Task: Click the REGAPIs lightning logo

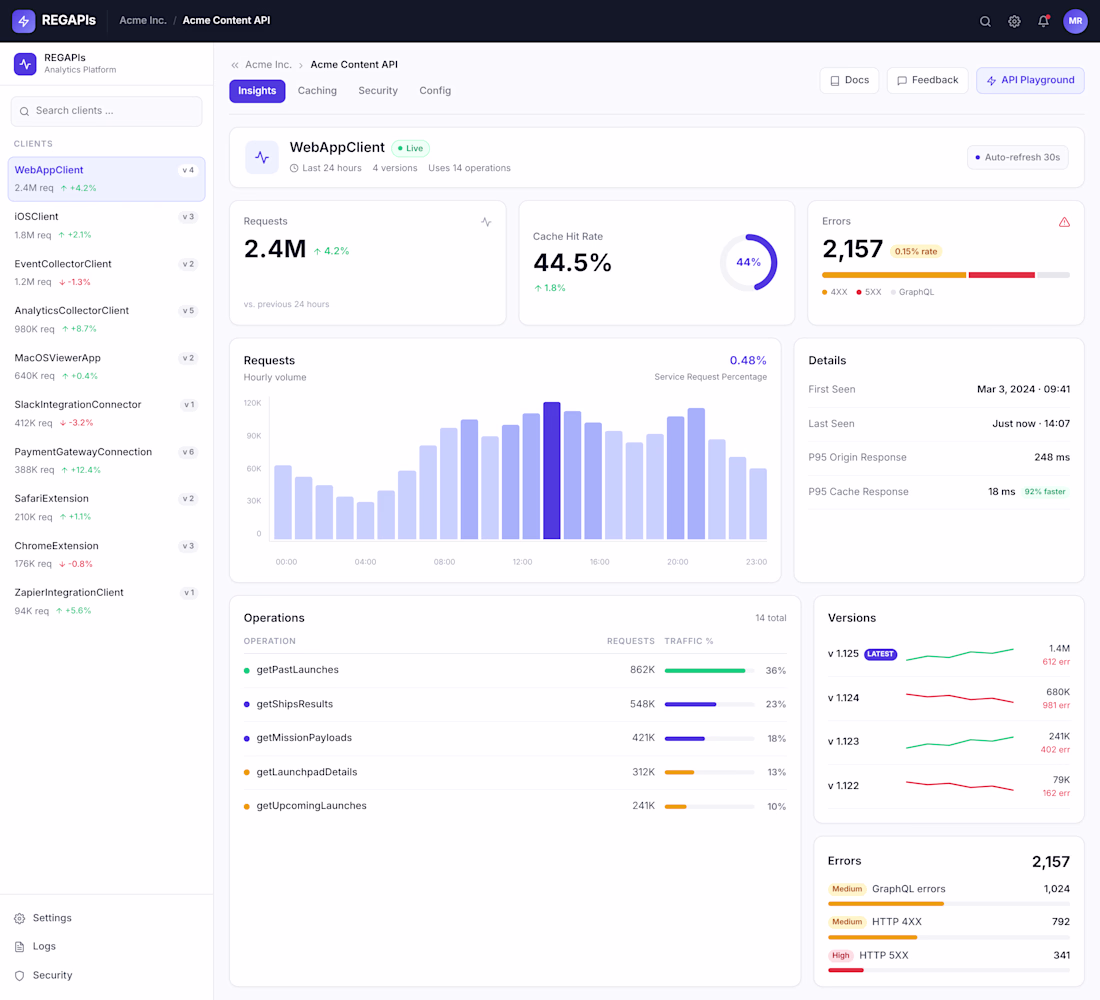Action: point(24,21)
